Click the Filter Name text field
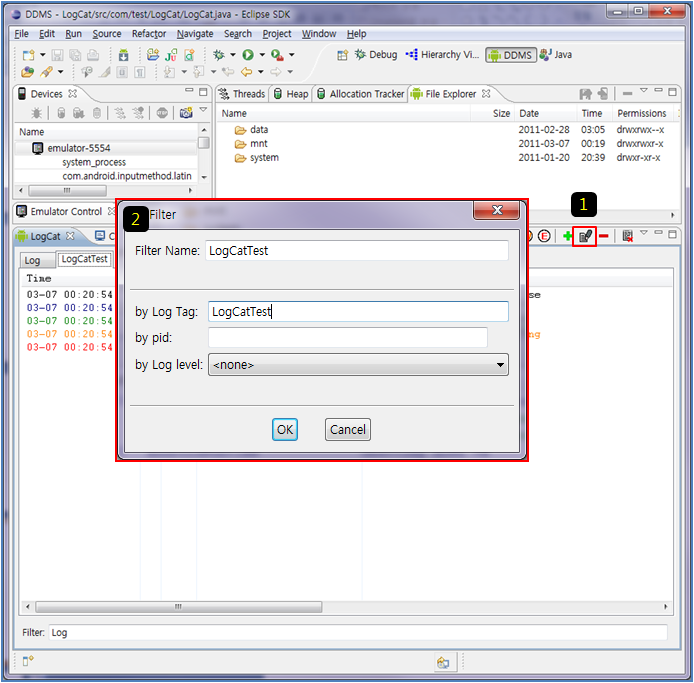This screenshot has width=694, height=683. (357, 251)
